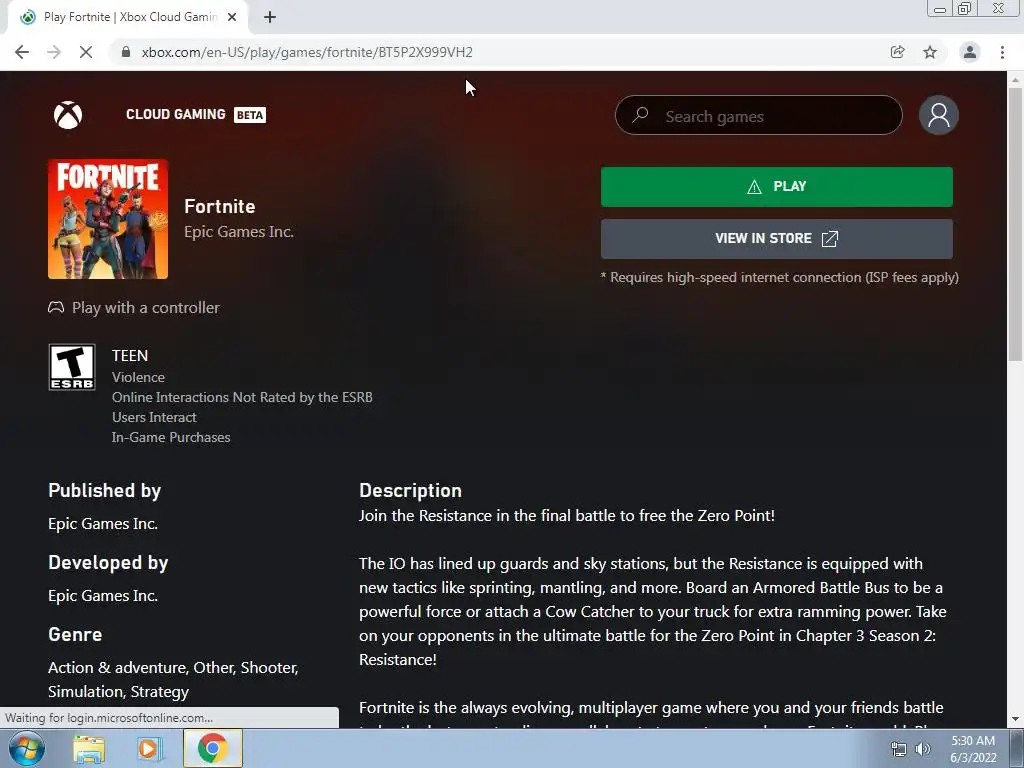Click the browser forward arrow

tap(54, 52)
